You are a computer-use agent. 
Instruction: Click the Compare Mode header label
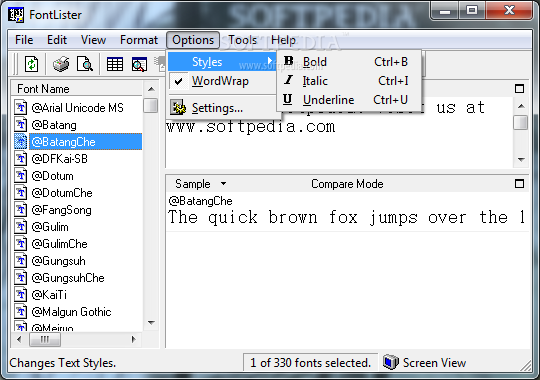(347, 184)
